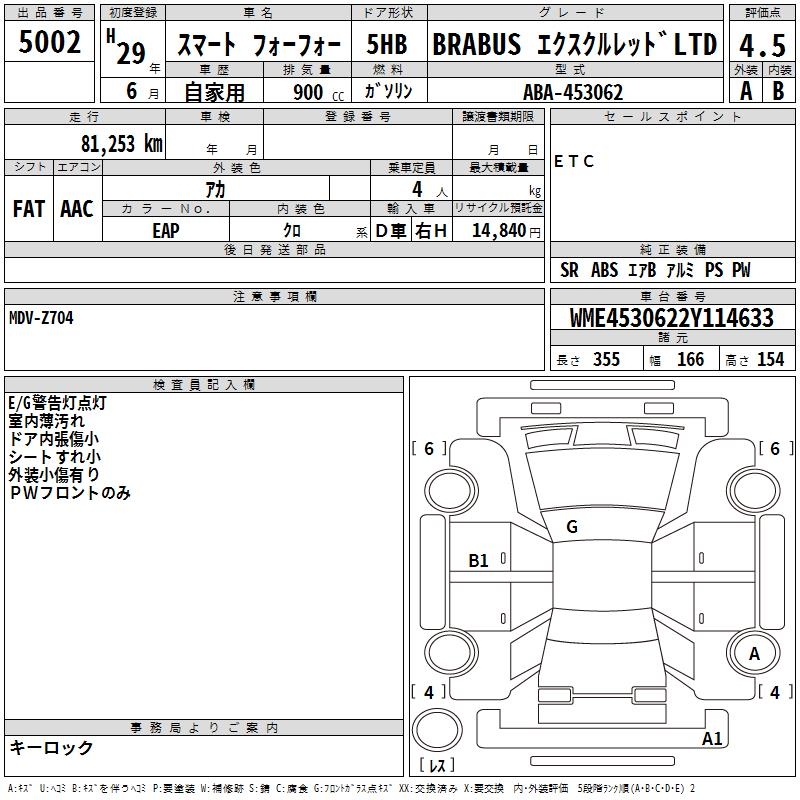Select the mileage value 81,253 km
This screenshot has width=800, height=800.
pyautogui.click(x=121, y=143)
